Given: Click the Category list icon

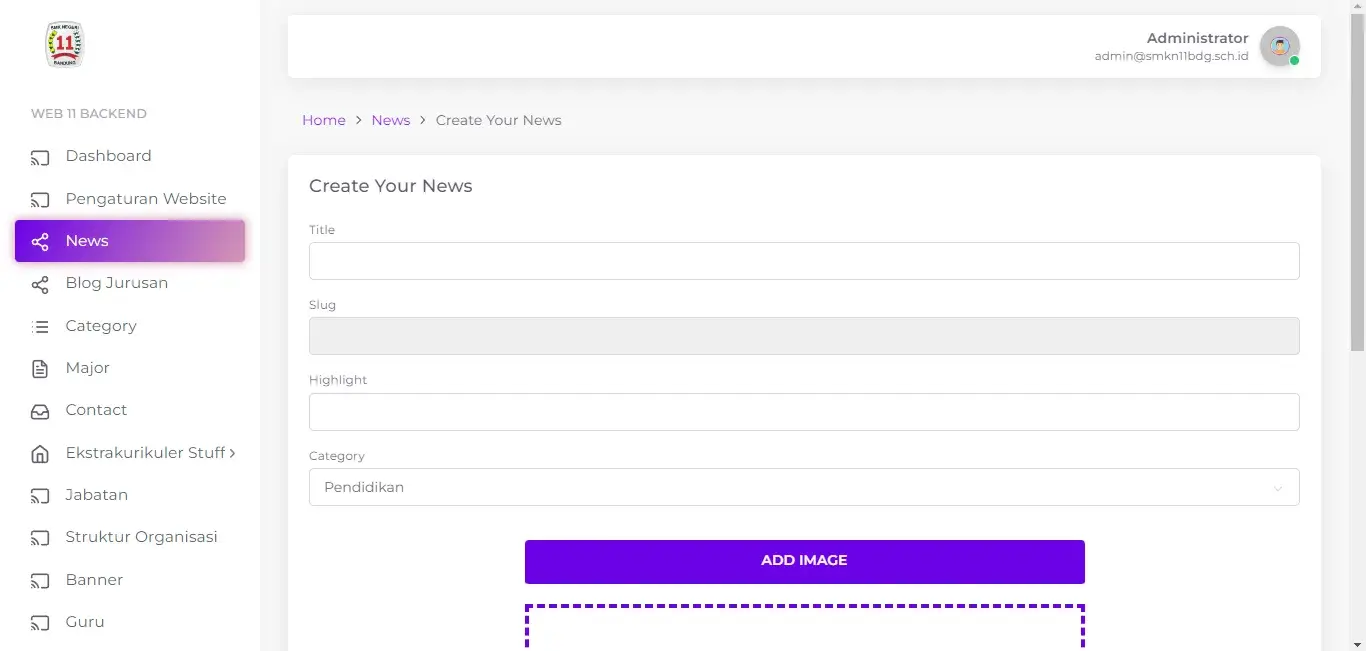Looking at the screenshot, I should click(40, 326).
